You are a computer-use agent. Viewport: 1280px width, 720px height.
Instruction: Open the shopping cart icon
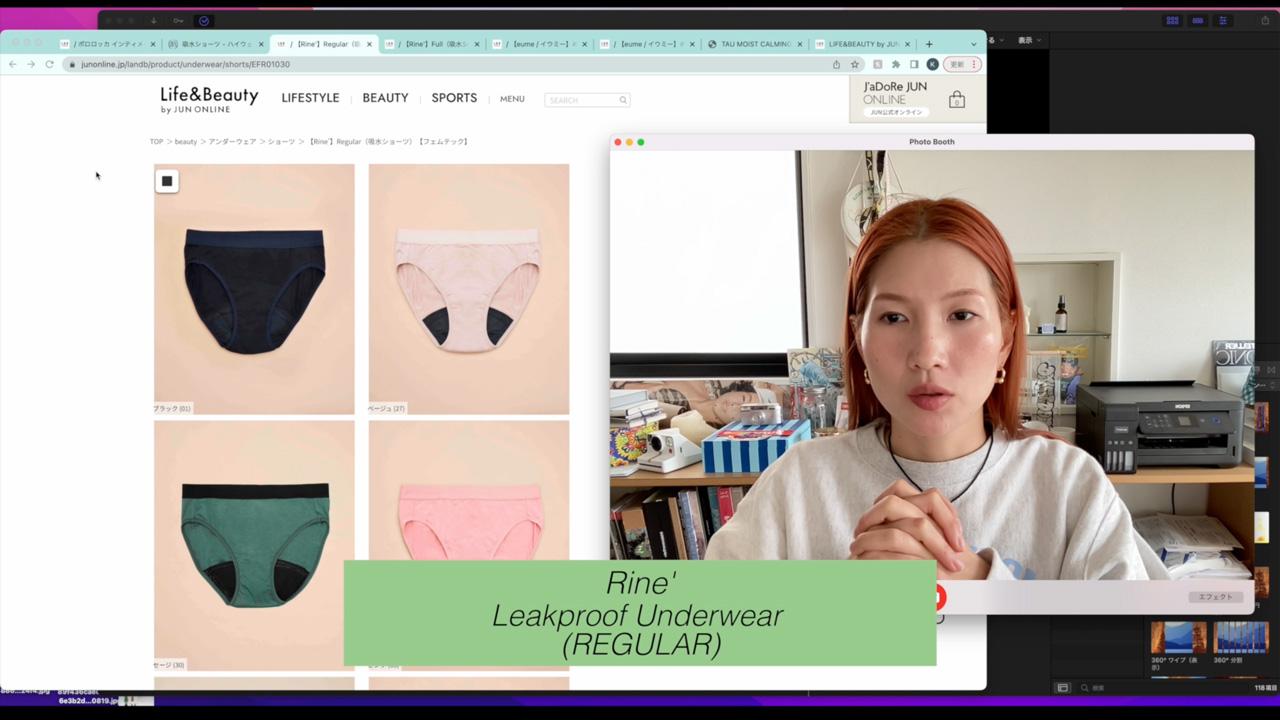click(x=957, y=99)
